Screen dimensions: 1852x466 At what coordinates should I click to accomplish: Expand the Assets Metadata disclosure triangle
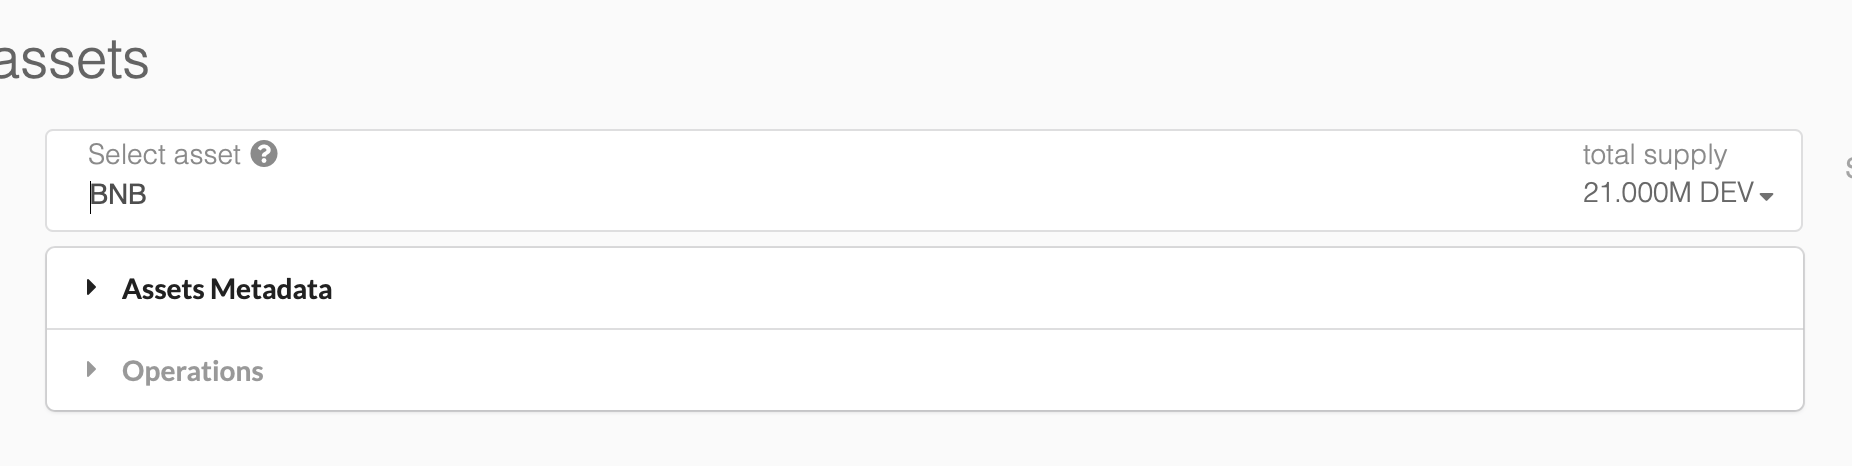(x=91, y=288)
